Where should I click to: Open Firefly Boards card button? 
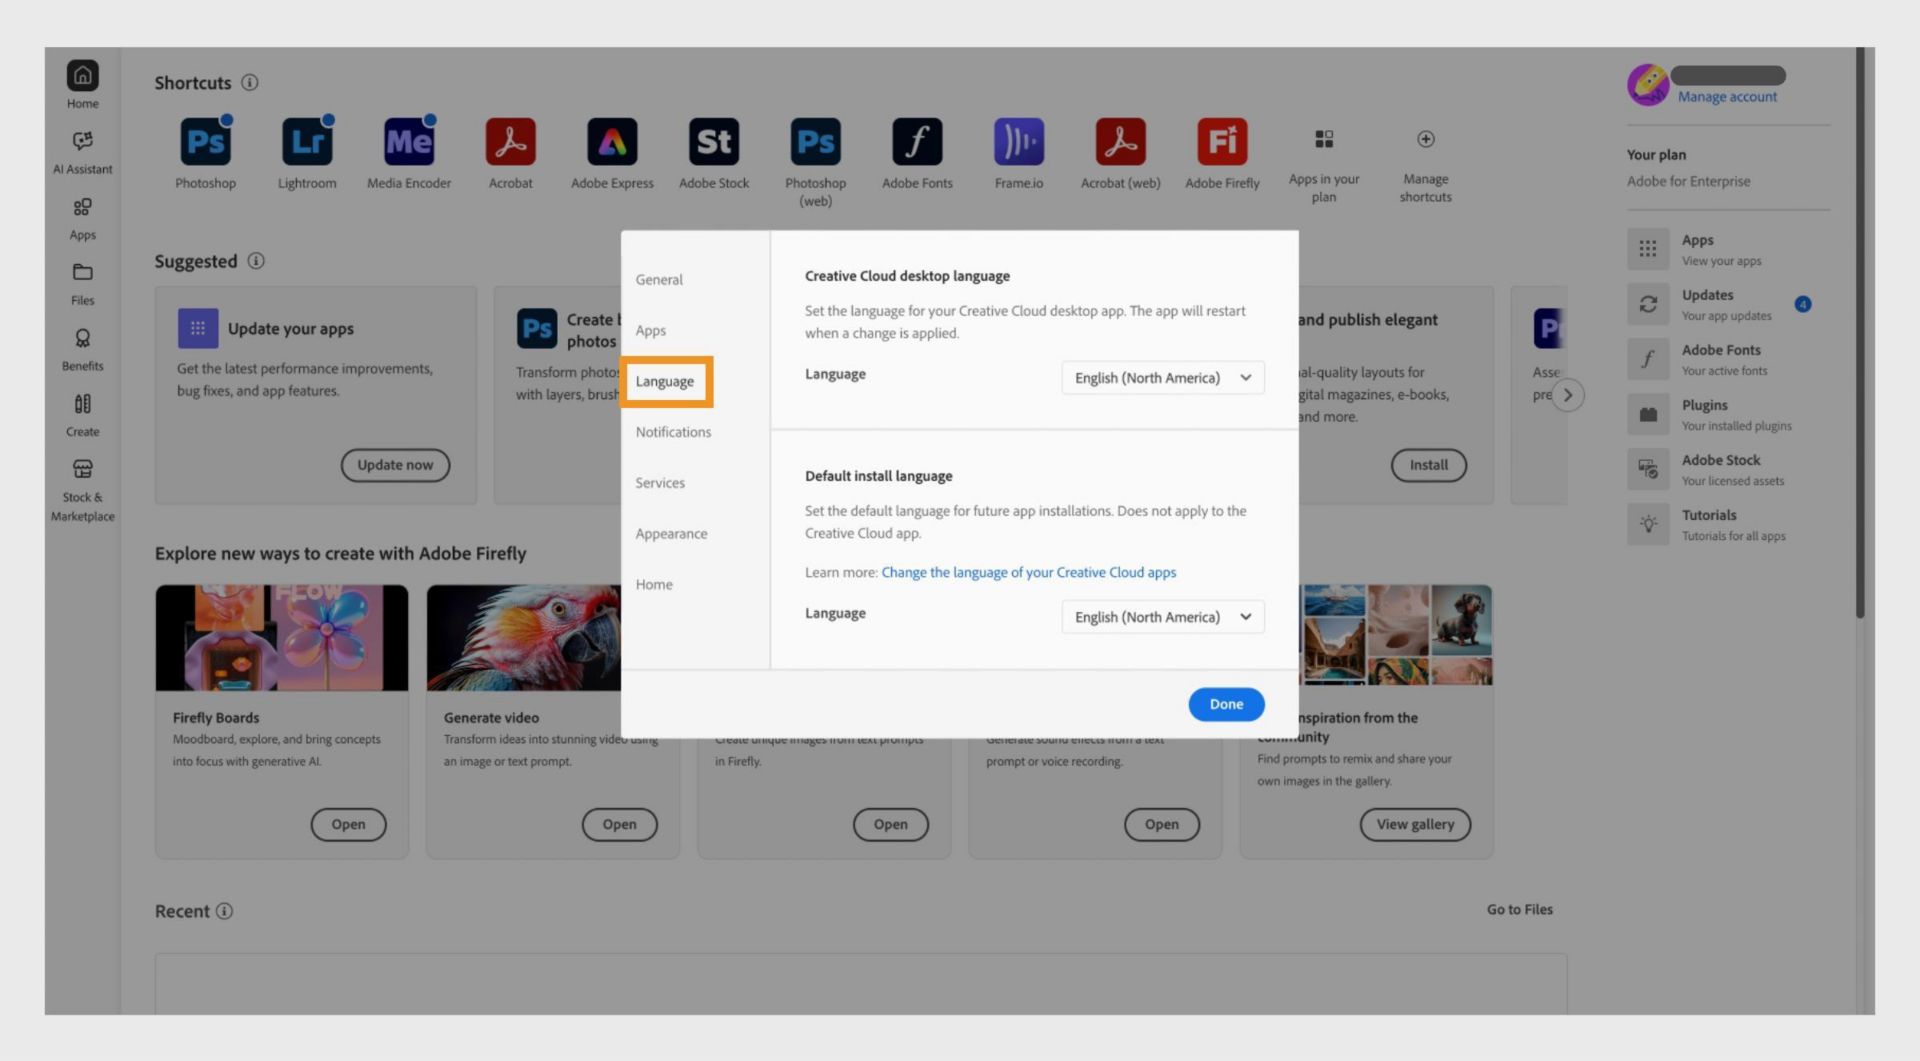tap(348, 824)
